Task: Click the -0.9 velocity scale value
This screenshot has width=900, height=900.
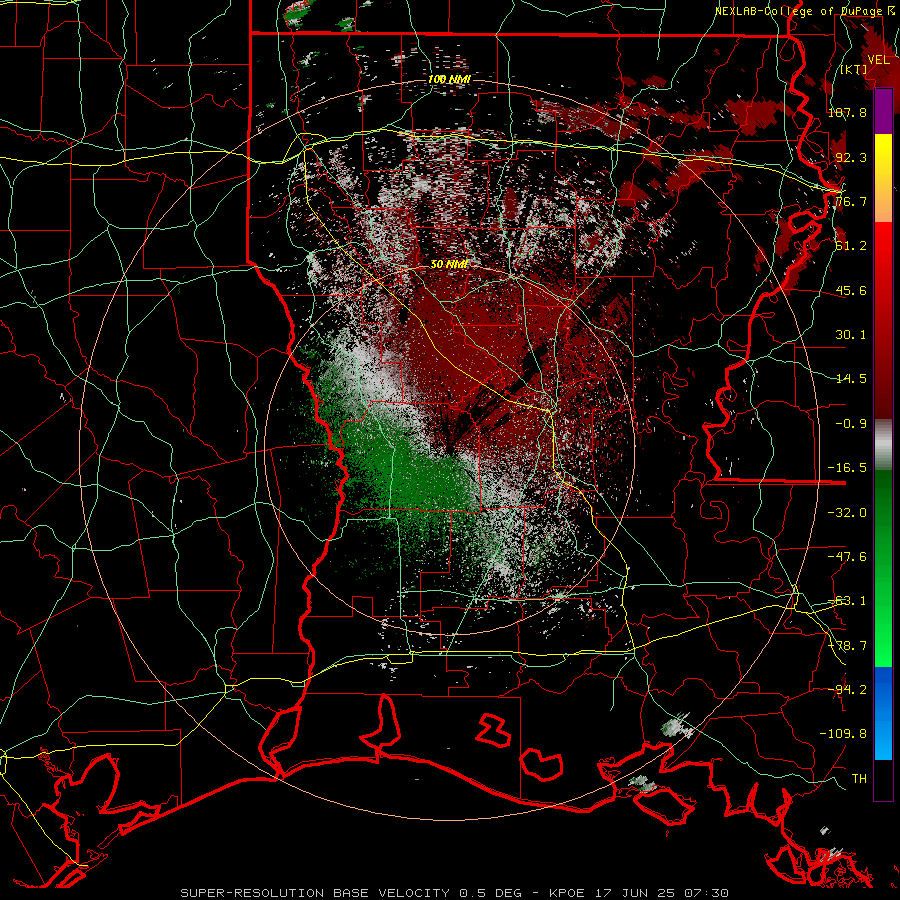Action: pos(851,424)
